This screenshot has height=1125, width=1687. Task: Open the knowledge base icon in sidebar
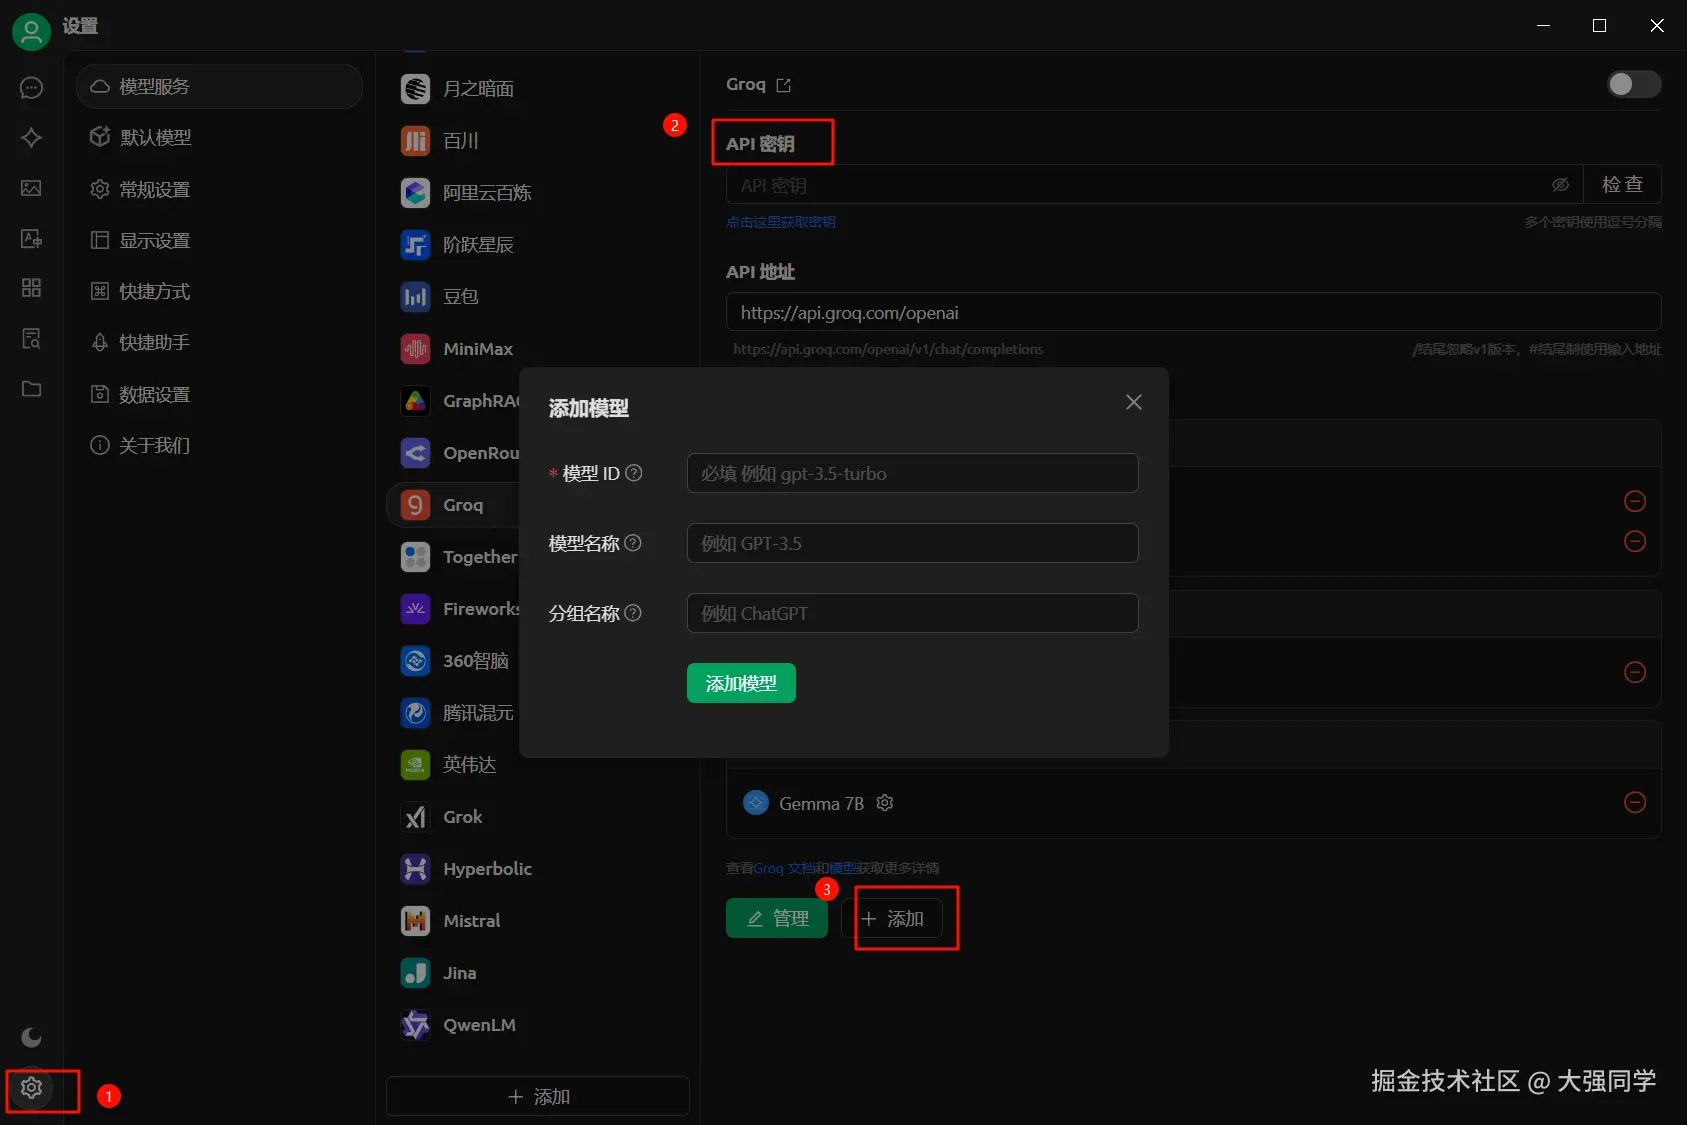31,338
